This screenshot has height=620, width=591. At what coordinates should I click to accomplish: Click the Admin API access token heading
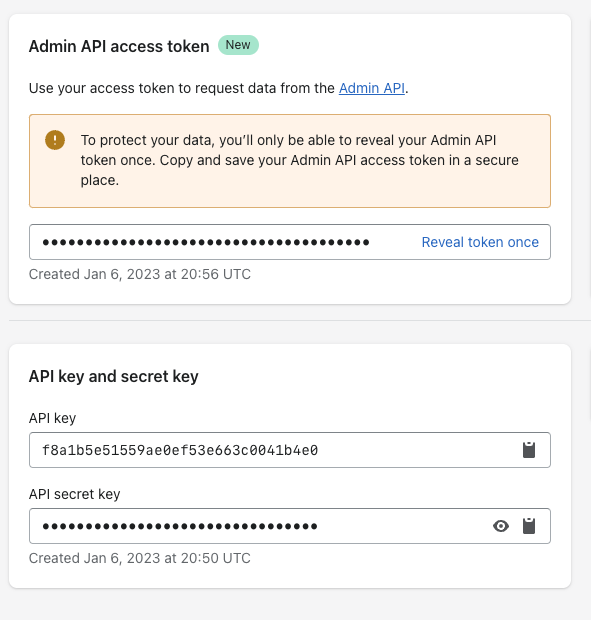(x=119, y=46)
